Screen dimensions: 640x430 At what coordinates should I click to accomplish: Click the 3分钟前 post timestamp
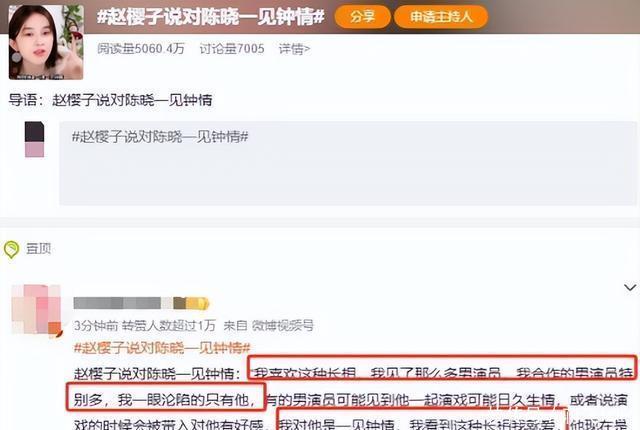coord(96,326)
